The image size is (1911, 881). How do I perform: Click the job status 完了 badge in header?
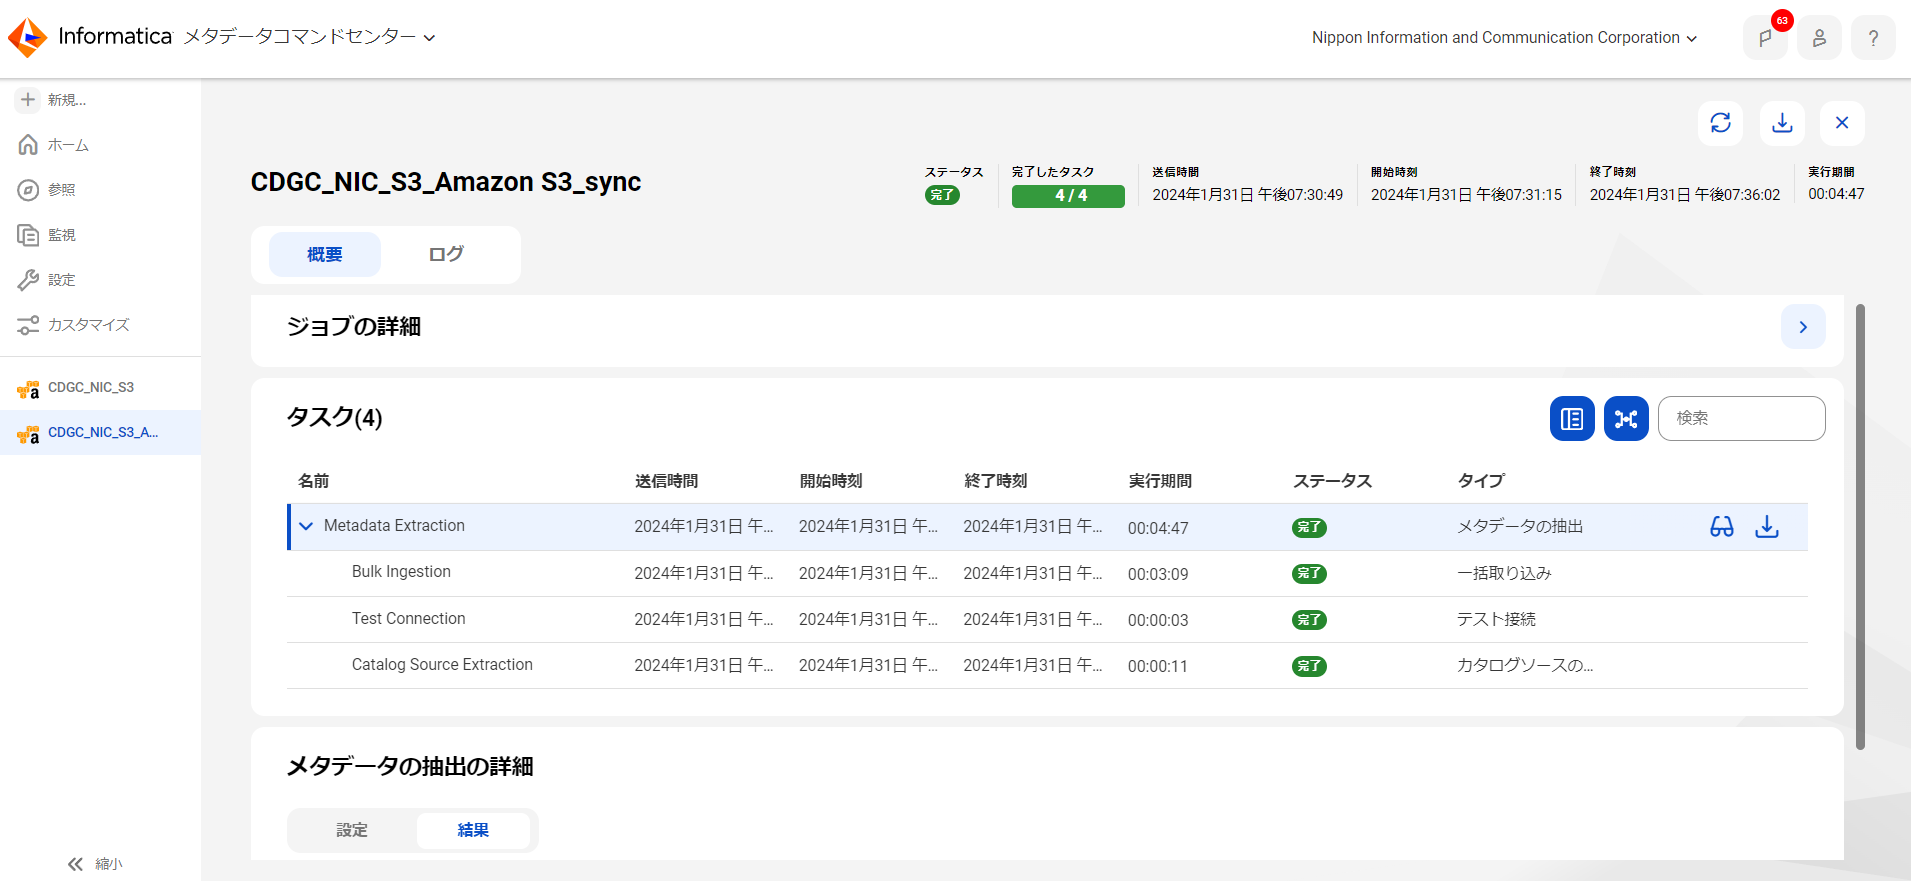(x=942, y=195)
